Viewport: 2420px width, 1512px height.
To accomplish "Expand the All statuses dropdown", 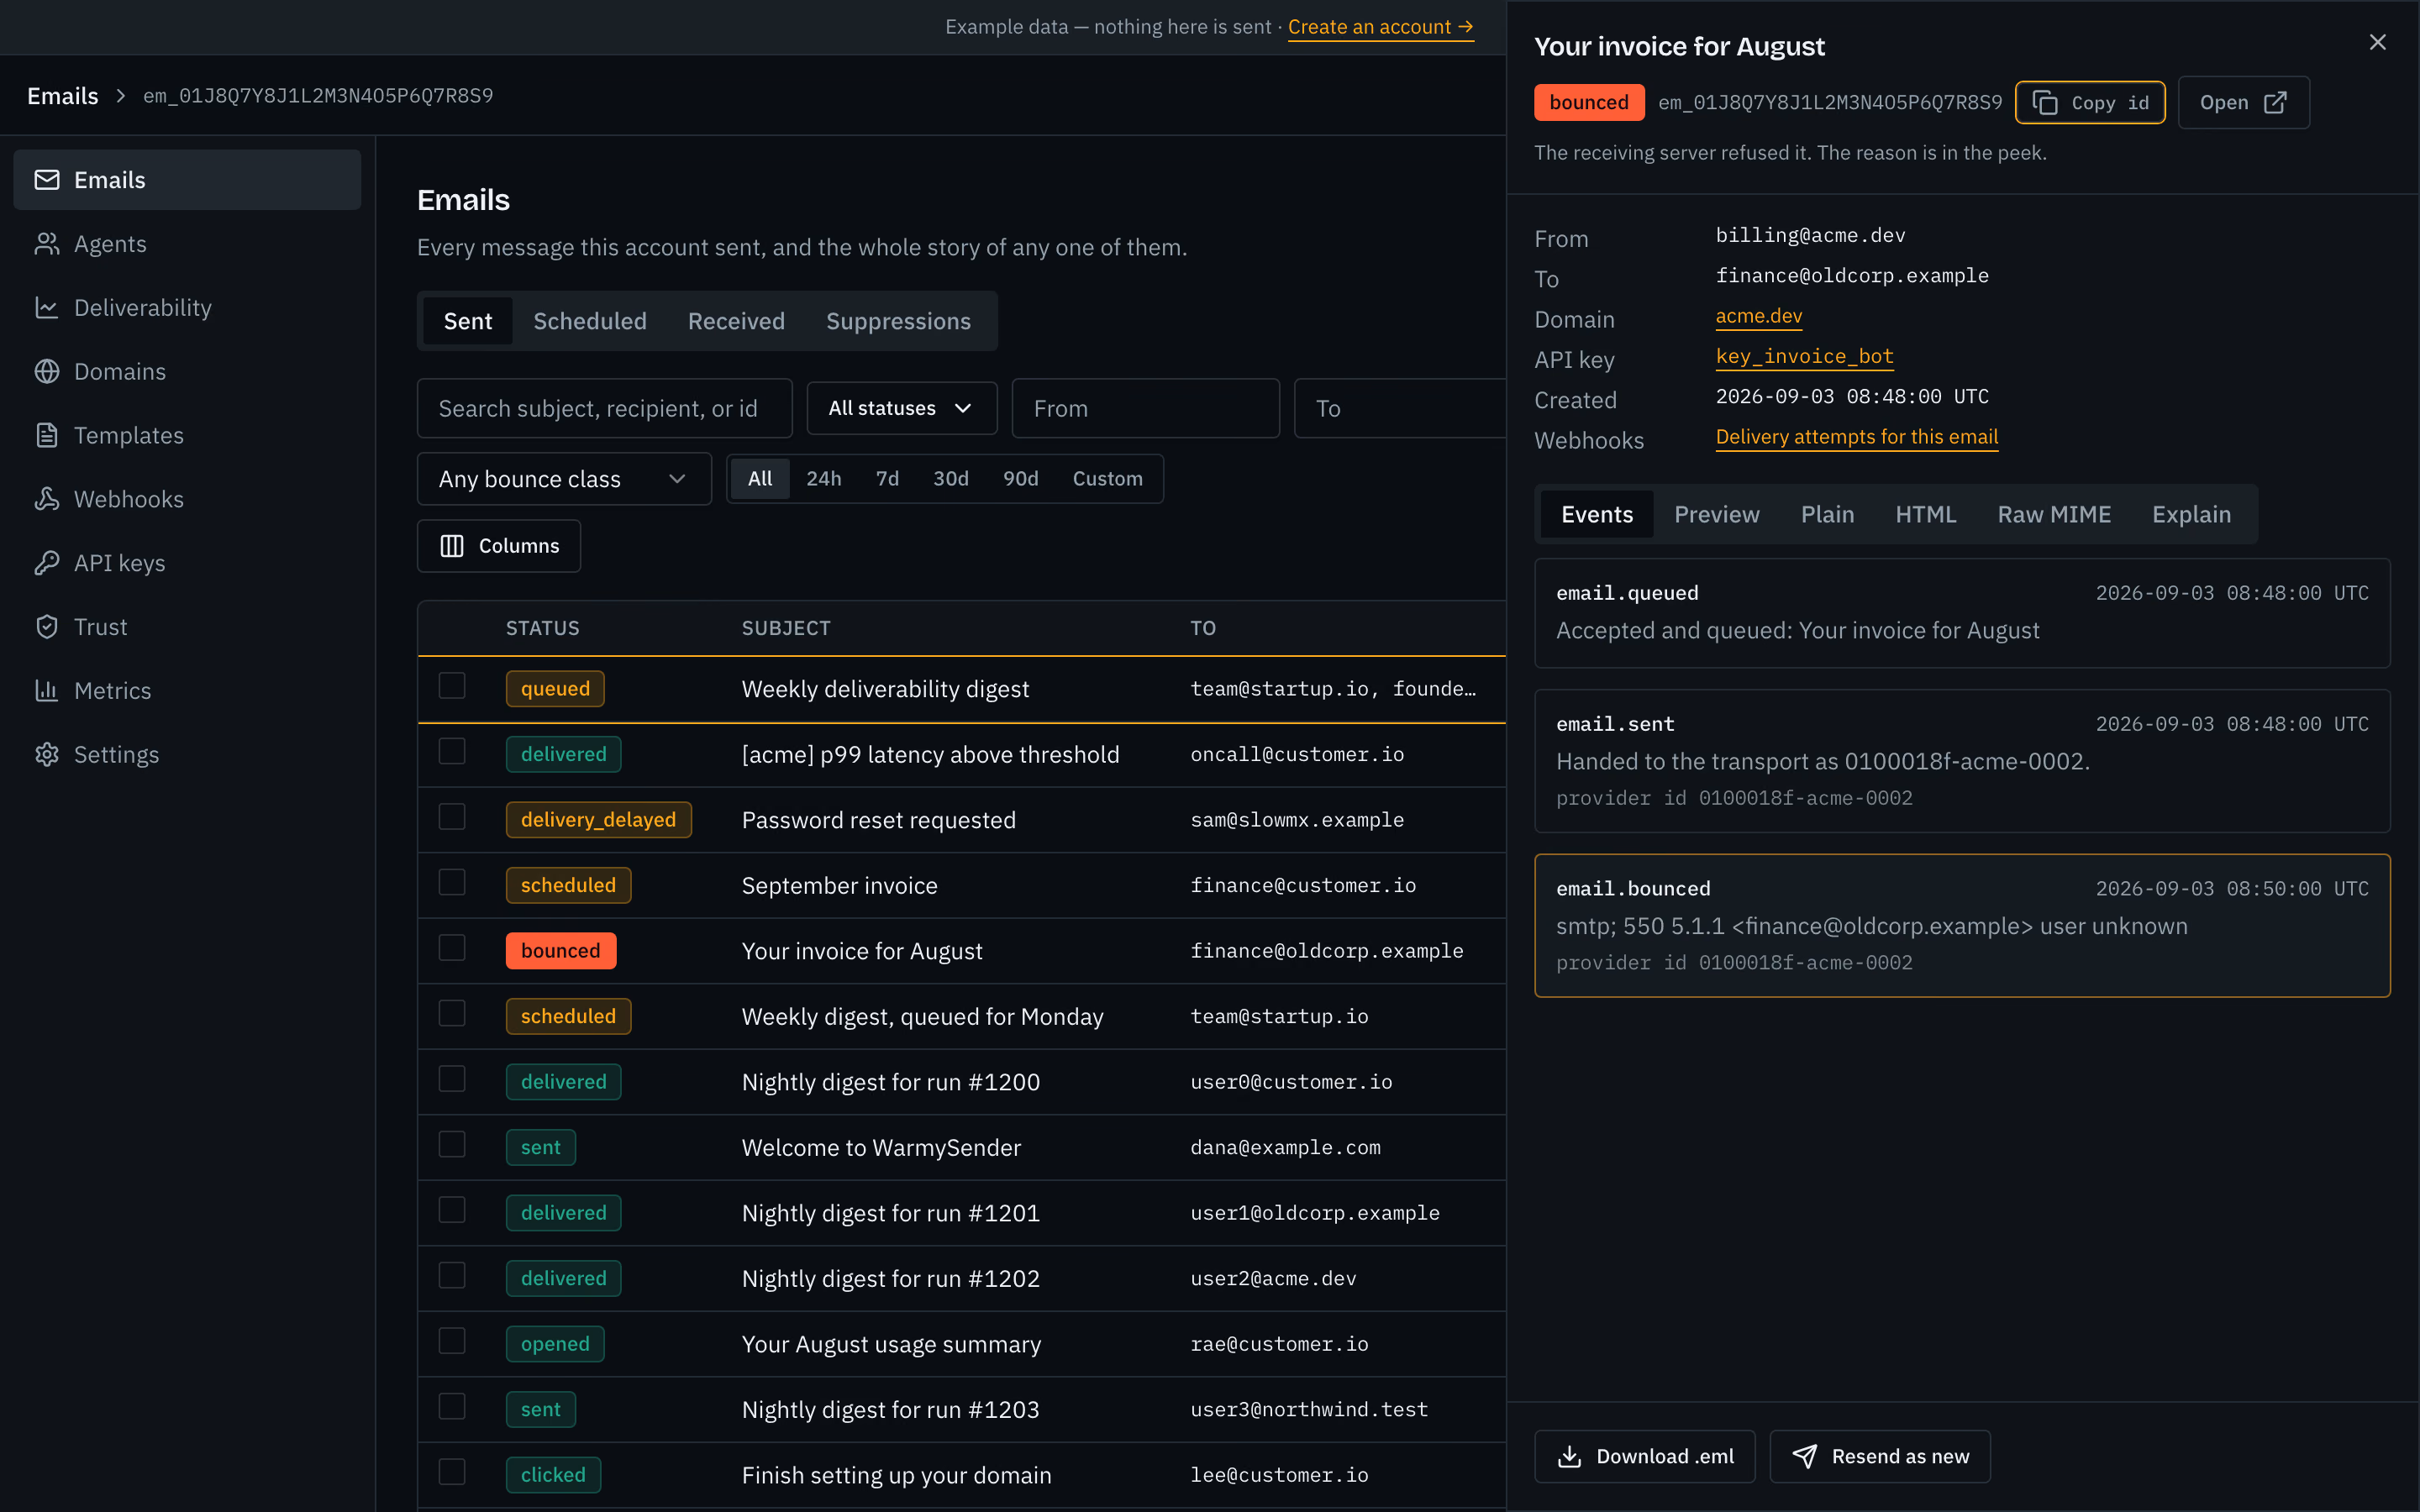I will tap(902, 408).
